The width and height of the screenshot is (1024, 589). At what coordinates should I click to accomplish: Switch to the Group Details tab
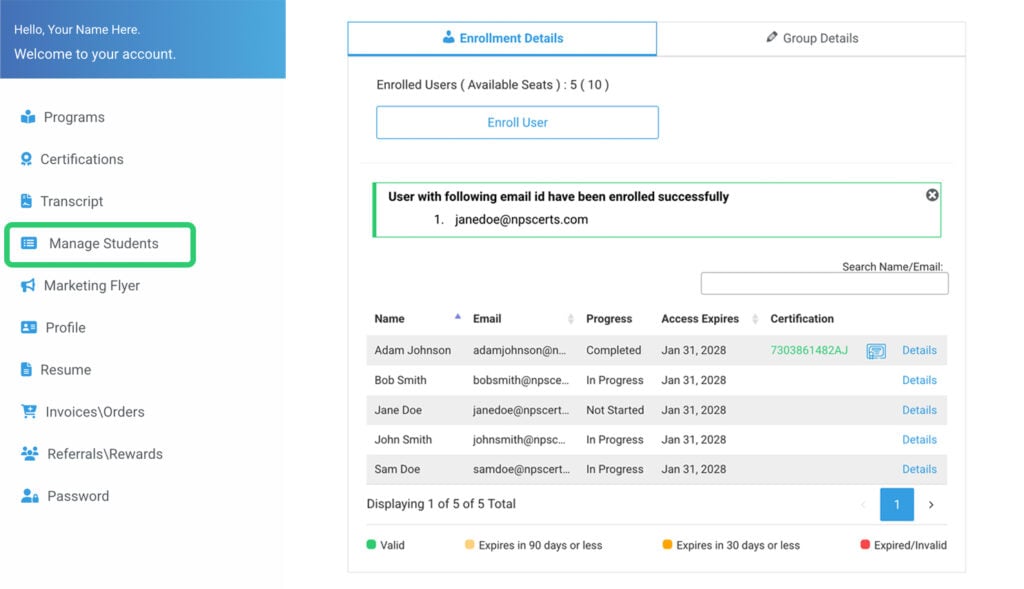[811, 39]
